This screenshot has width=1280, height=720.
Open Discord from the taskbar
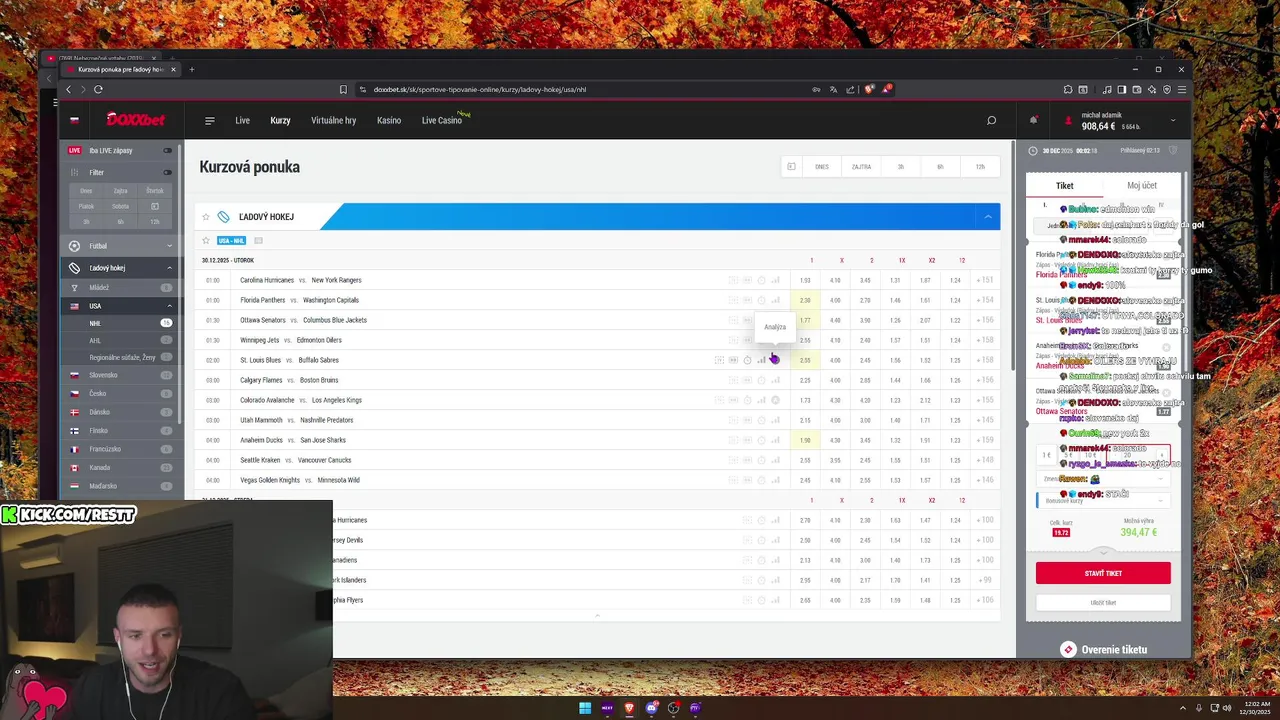651,708
